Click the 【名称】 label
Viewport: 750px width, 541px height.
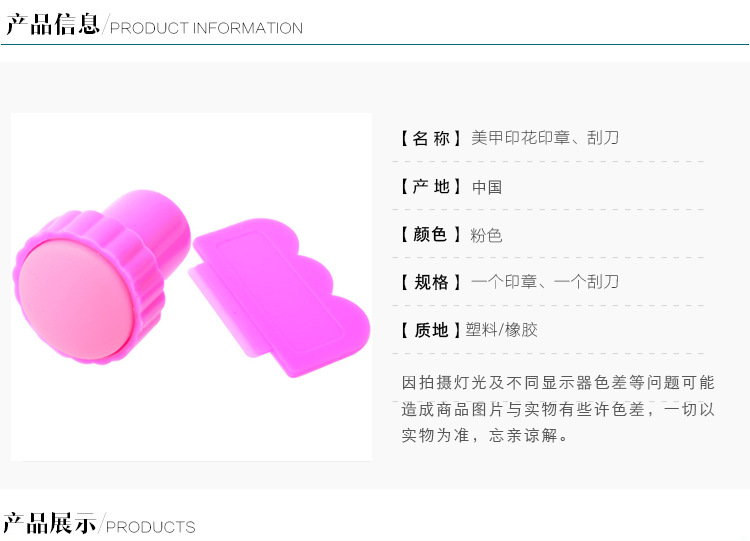point(430,138)
